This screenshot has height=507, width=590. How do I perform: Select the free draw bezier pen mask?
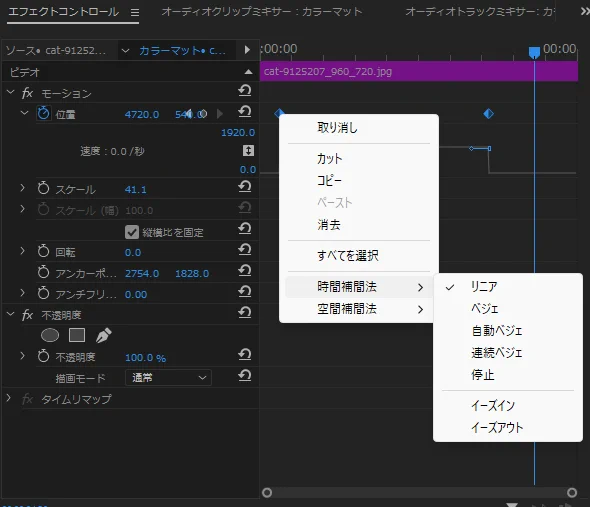click(x=103, y=335)
